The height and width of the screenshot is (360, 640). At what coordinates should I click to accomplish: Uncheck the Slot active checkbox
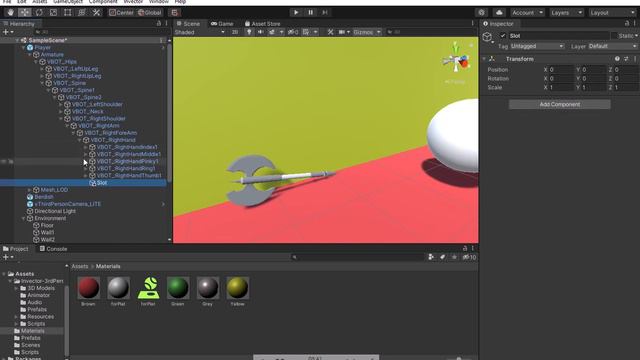click(x=503, y=36)
